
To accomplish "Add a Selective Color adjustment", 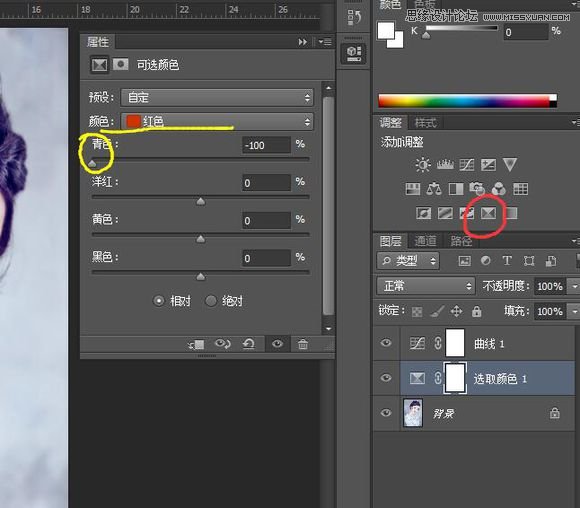I will [x=488, y=213].
